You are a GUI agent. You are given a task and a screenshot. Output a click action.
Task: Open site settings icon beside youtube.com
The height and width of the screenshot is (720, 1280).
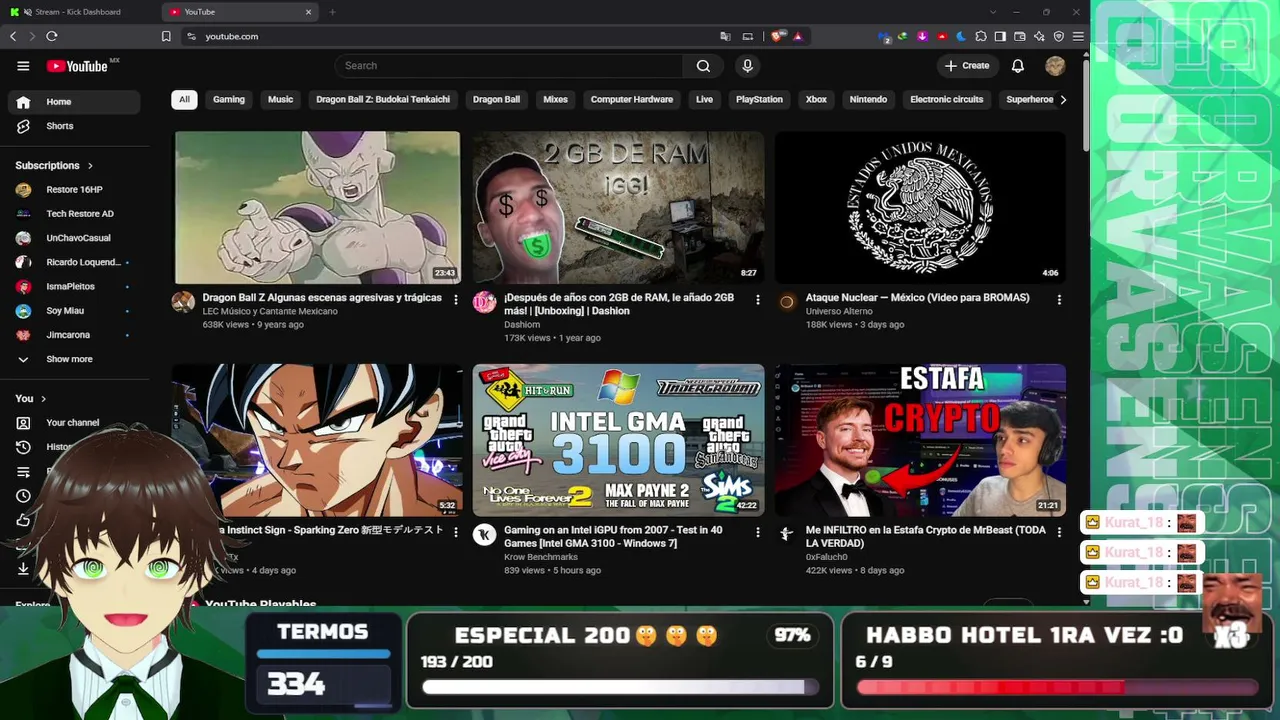coord(191,36)
